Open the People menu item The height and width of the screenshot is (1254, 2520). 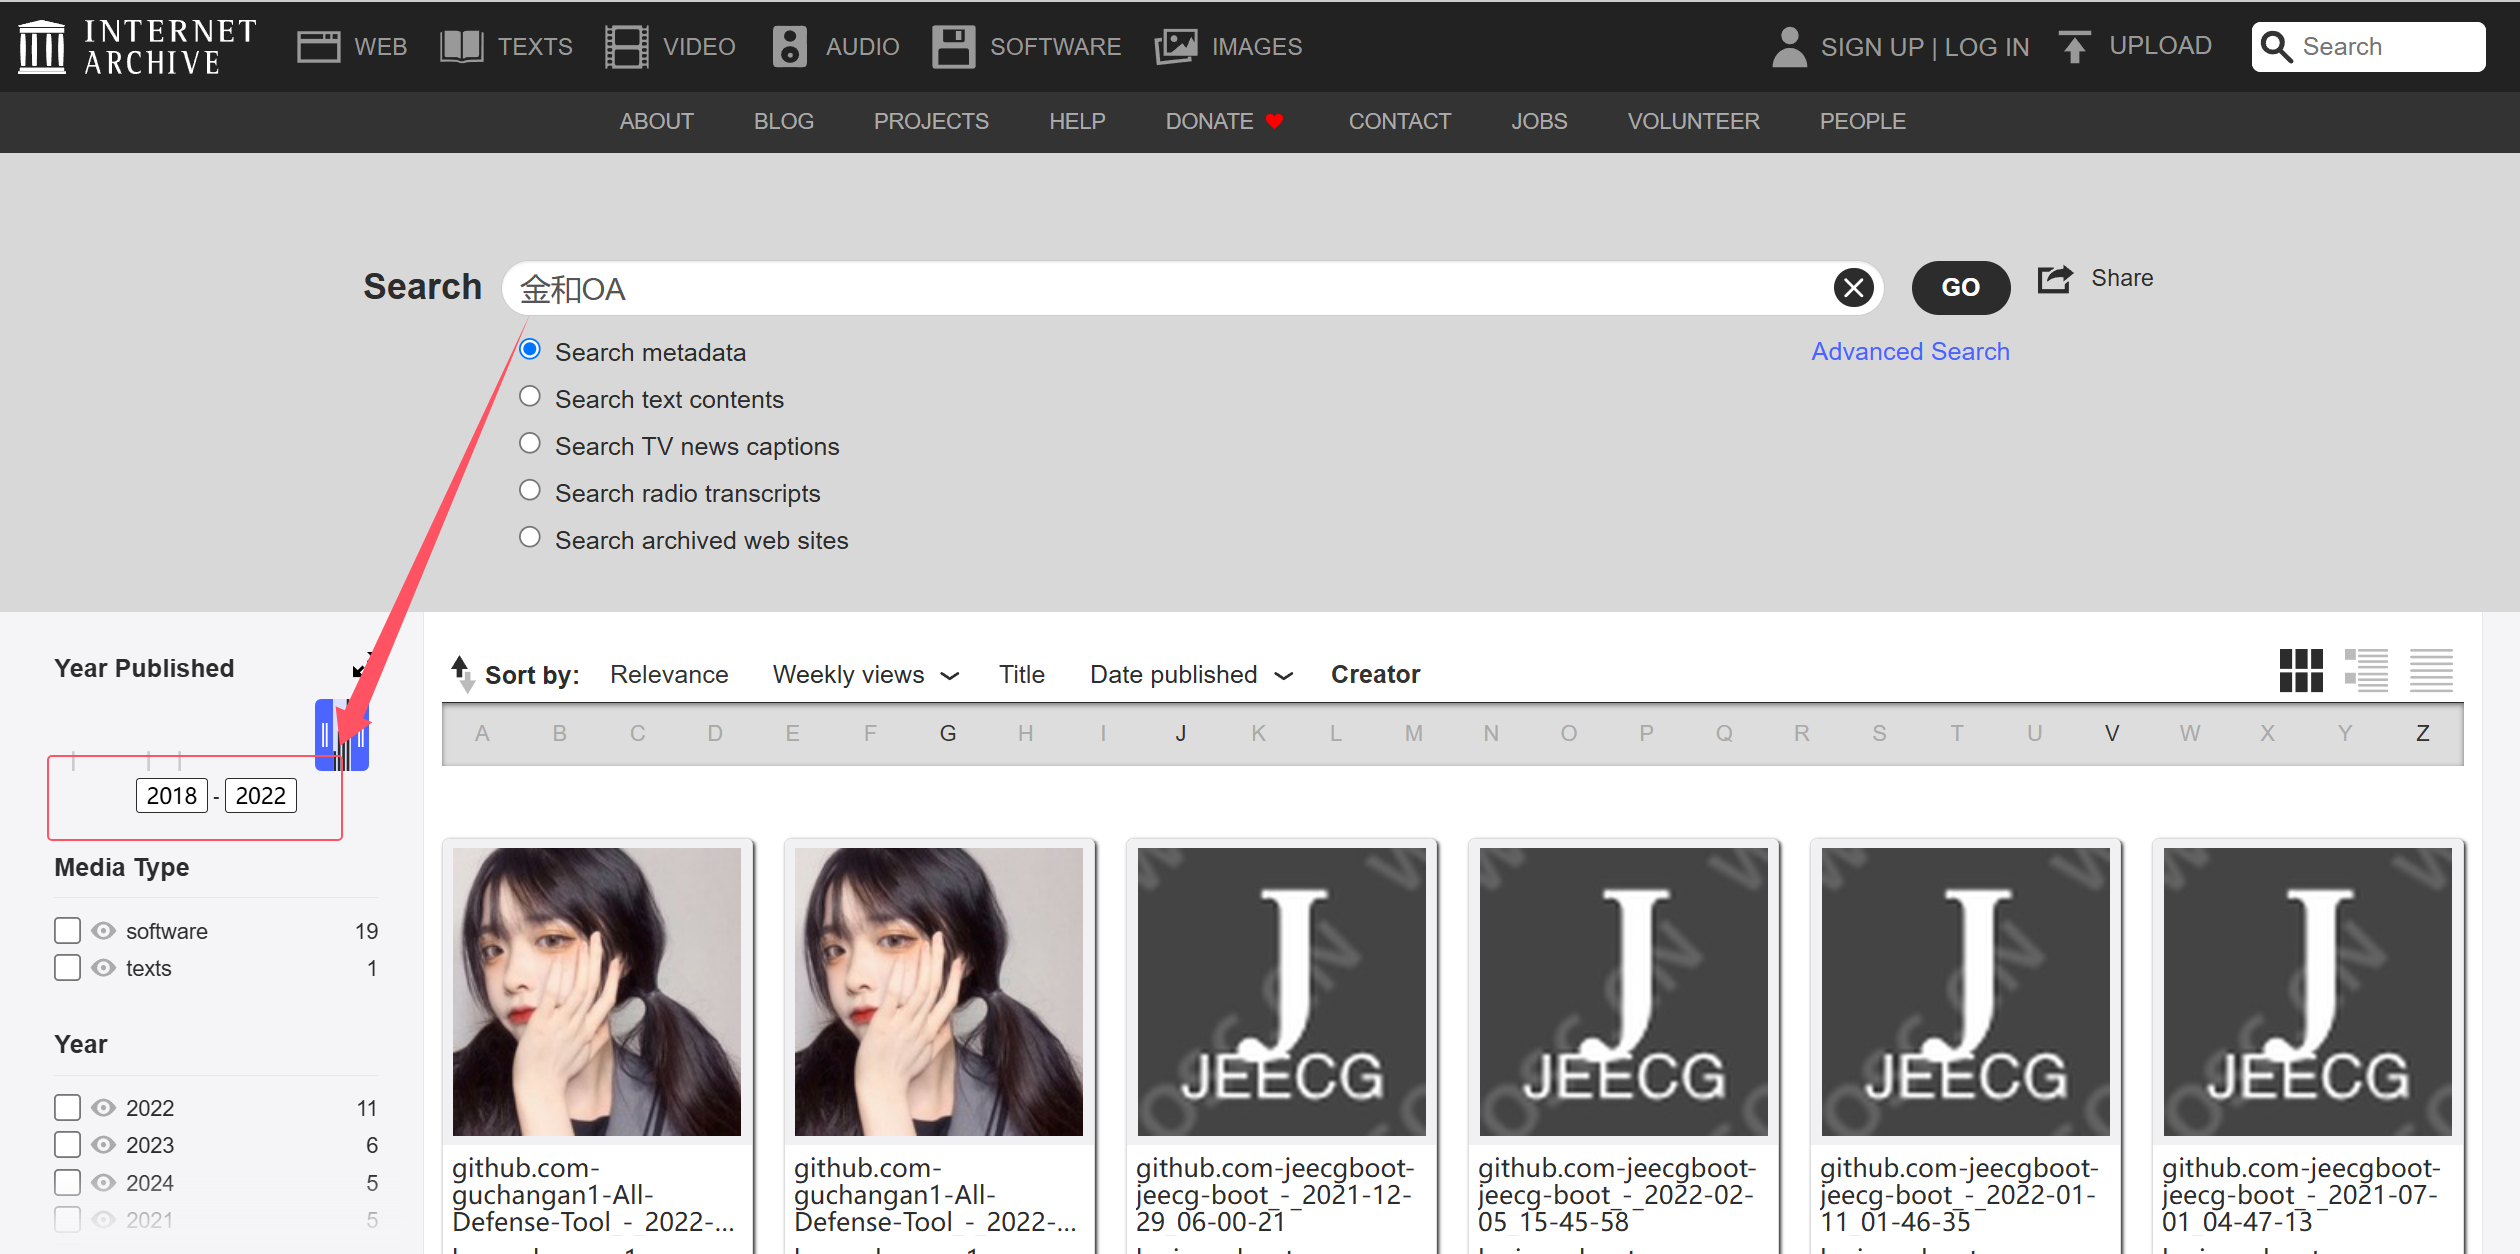point(1862,121)
